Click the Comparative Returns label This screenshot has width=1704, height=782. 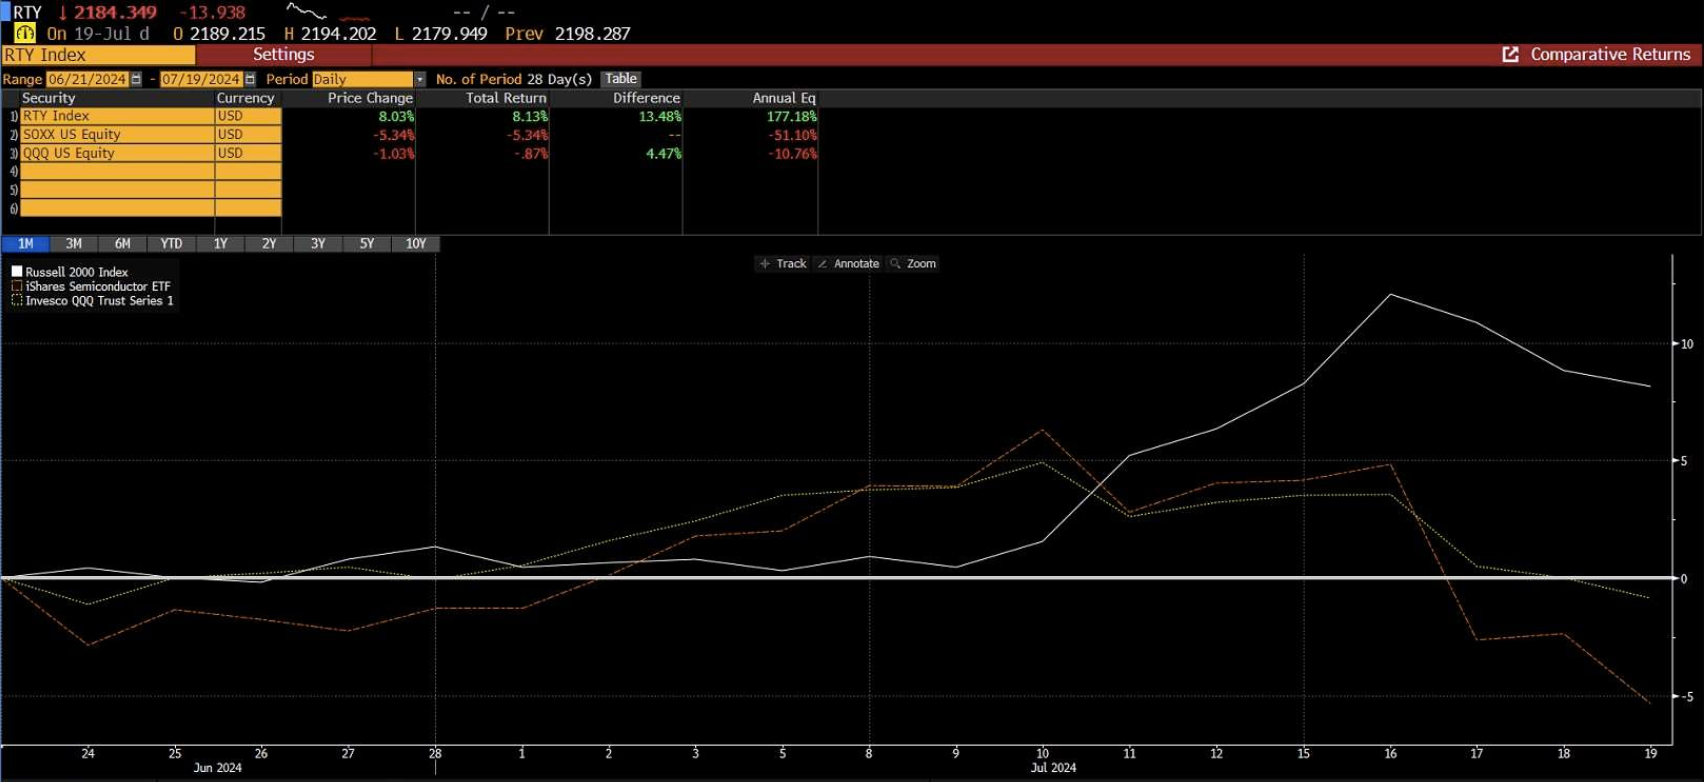pyautogui.click(x=1610, y=54)
